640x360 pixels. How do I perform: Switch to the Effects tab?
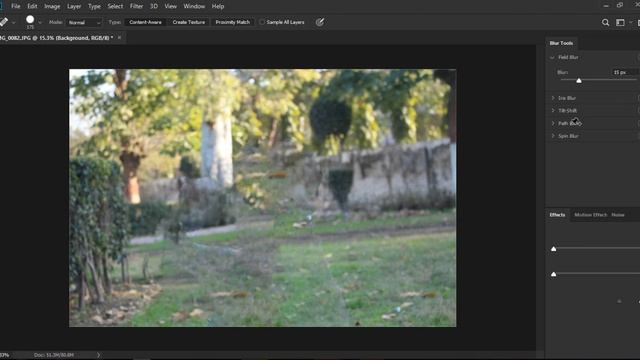tap(557, 215)
